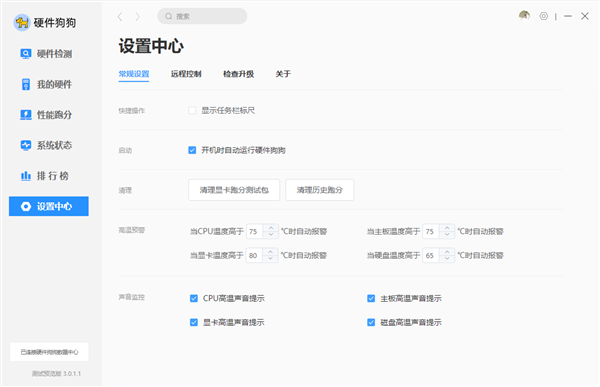The height and width of the screenshot is (387, 600).
Task: Click the 清理历史跑分 button
Action: click(320, 190)
